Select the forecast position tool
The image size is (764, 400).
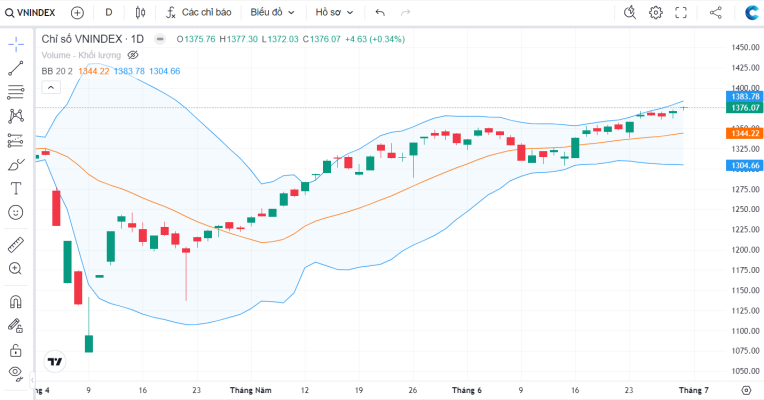[x=16, y=140]
